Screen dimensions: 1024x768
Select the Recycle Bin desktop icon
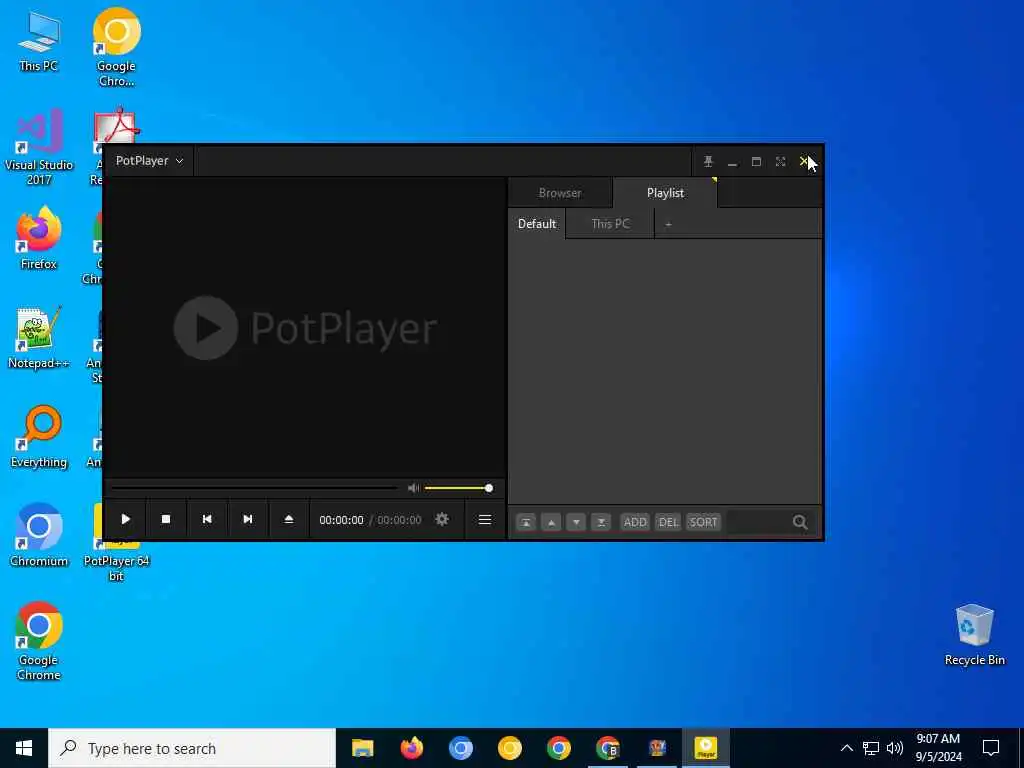click(x=974, y=635)
